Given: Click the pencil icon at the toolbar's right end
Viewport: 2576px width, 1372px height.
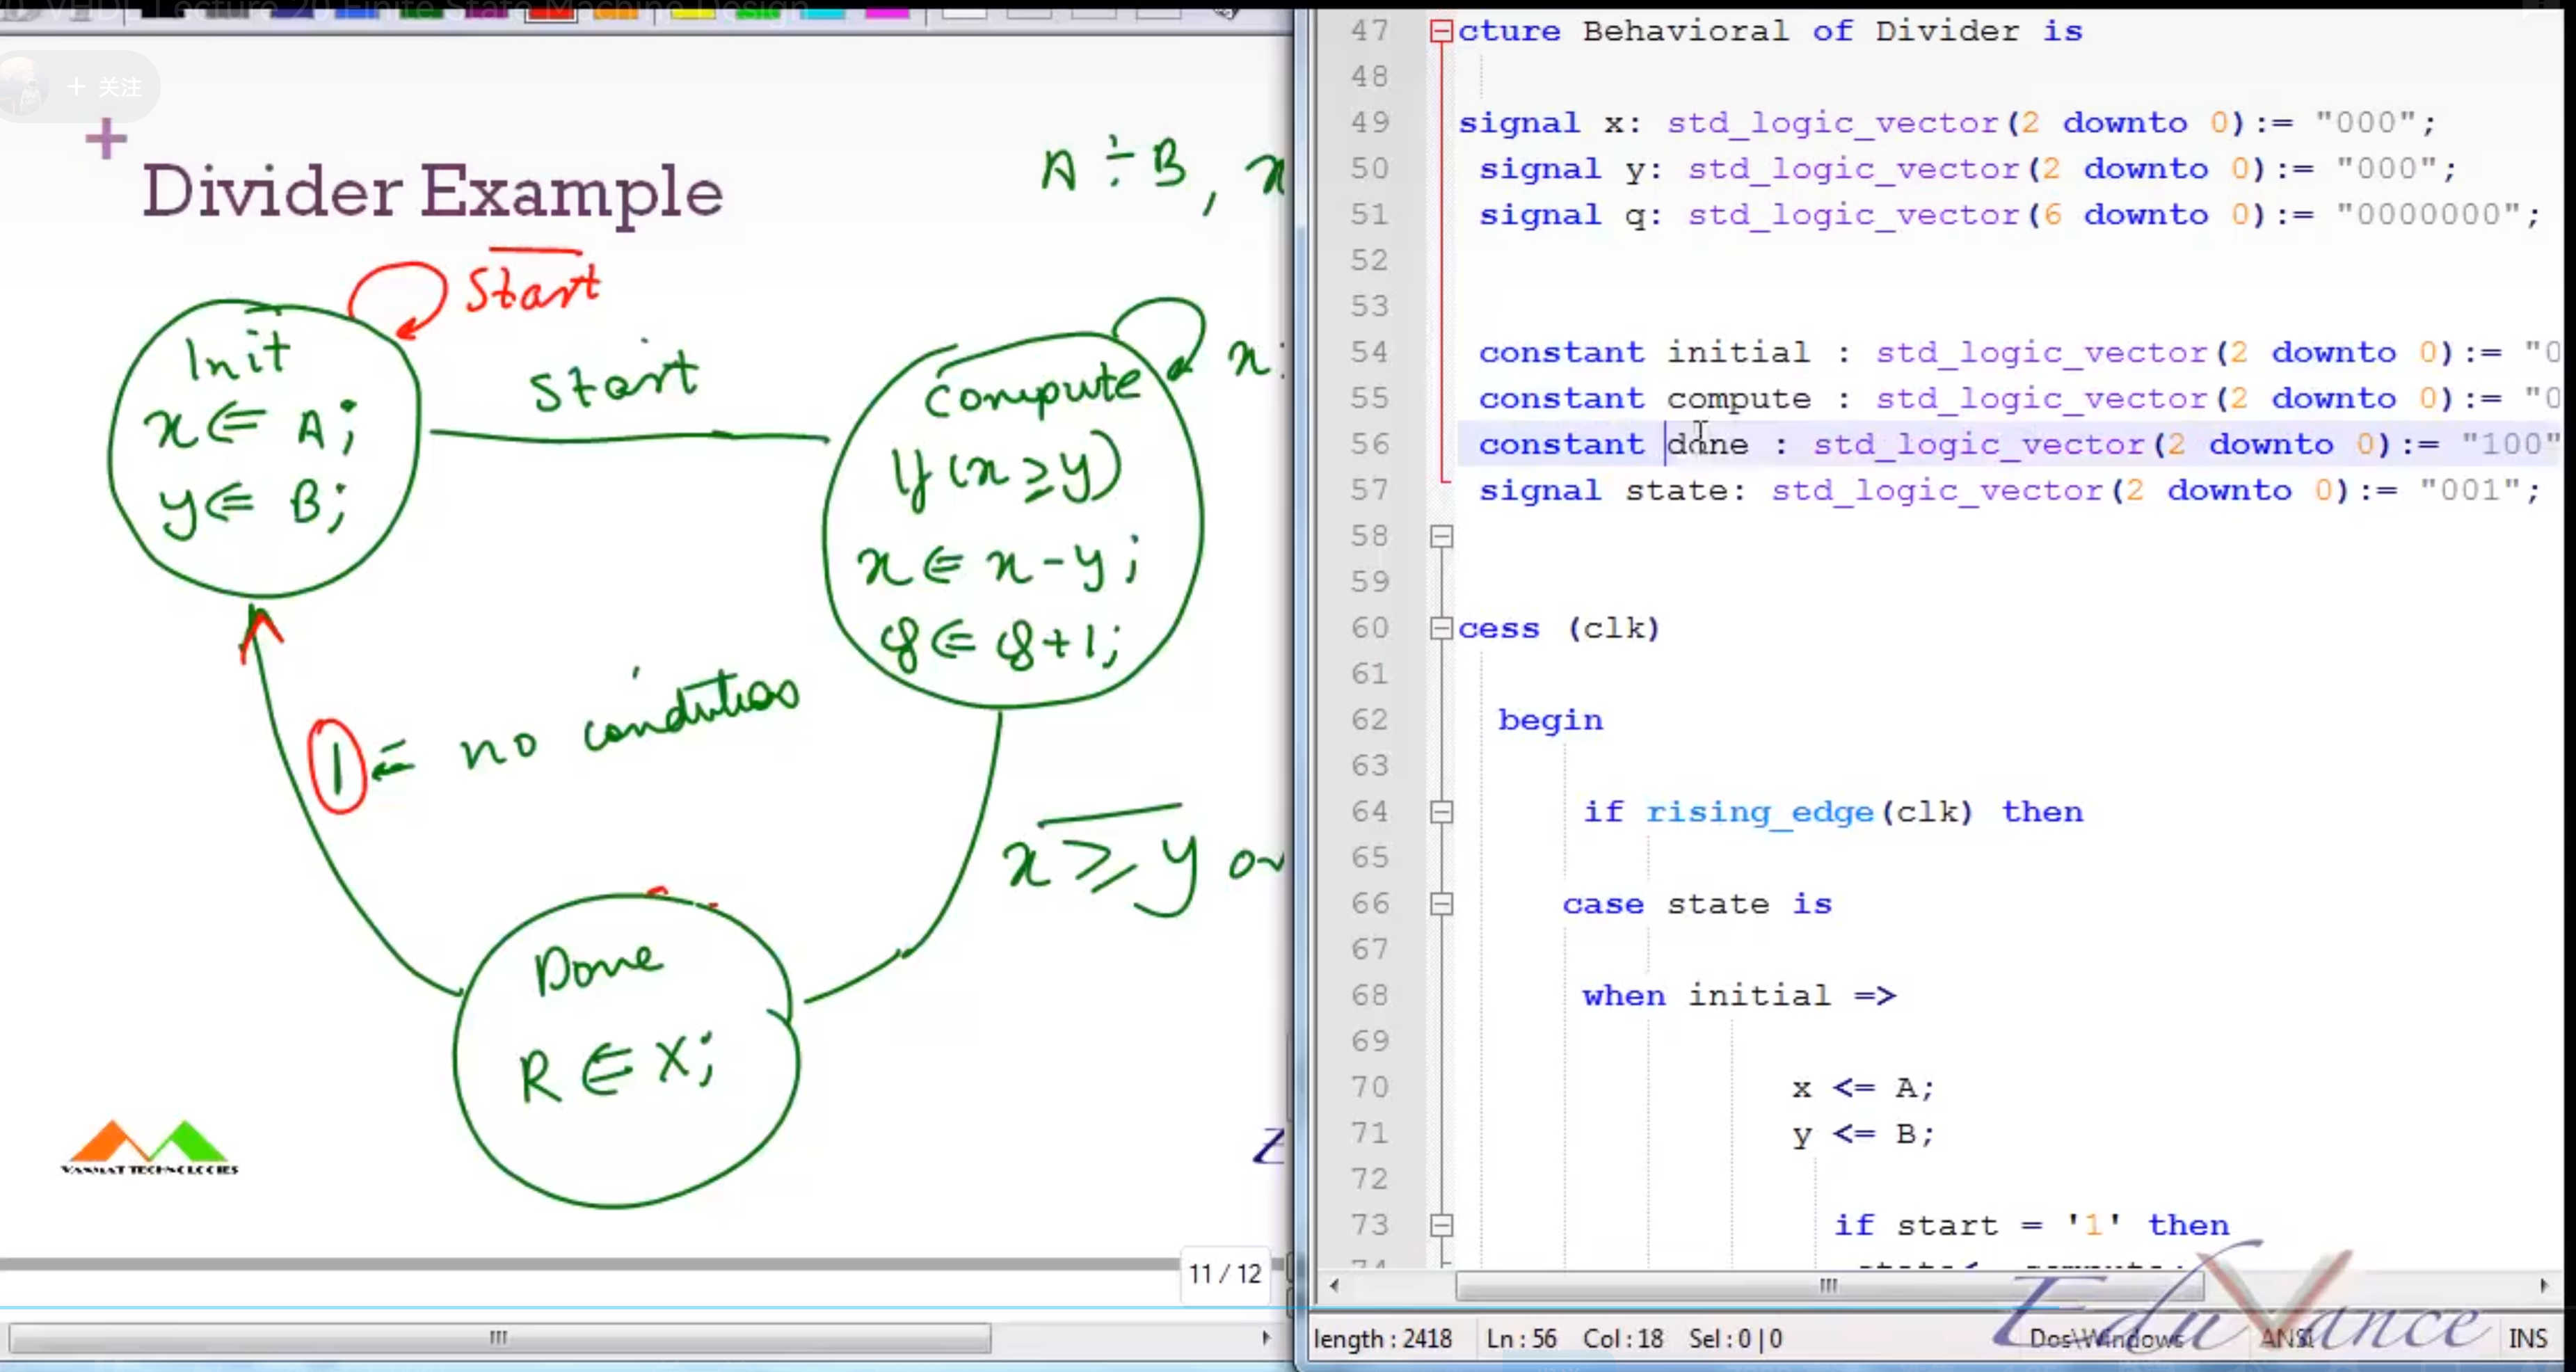Looking at the screenshot, I should pyautogui.click(x=1225, y=14).
